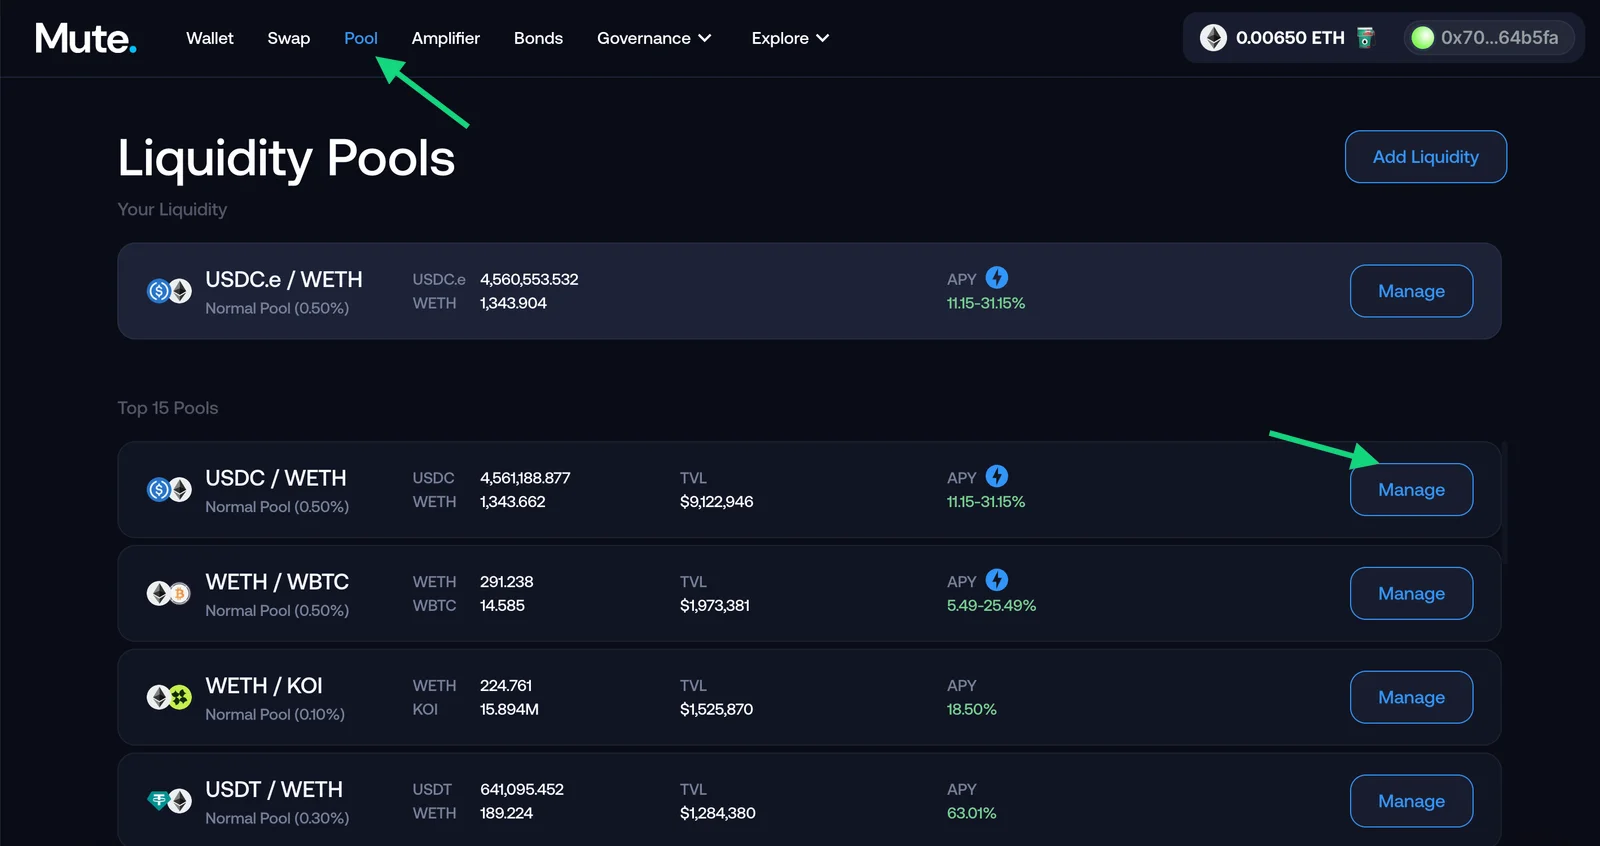This screenshot has width=1600, height=846.
Task: Click the USDC.e / WETH token pair icon
Action: pyautogui.click(x=169, y=291)
